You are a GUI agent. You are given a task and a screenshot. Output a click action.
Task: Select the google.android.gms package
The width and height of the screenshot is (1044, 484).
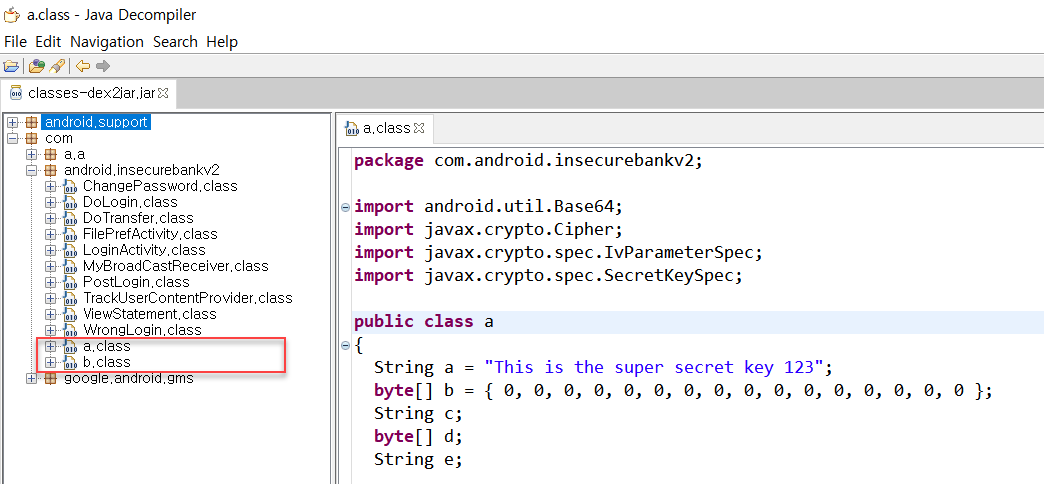(x=129, y=378)
